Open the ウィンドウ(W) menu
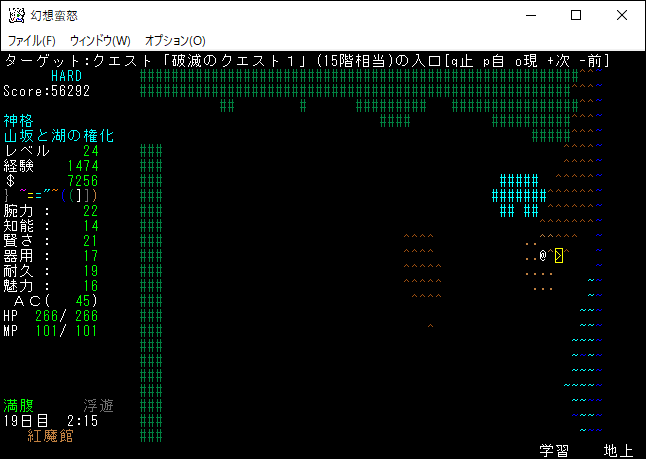Viewport: 646px width, 459px height. (x=100, y=41)
